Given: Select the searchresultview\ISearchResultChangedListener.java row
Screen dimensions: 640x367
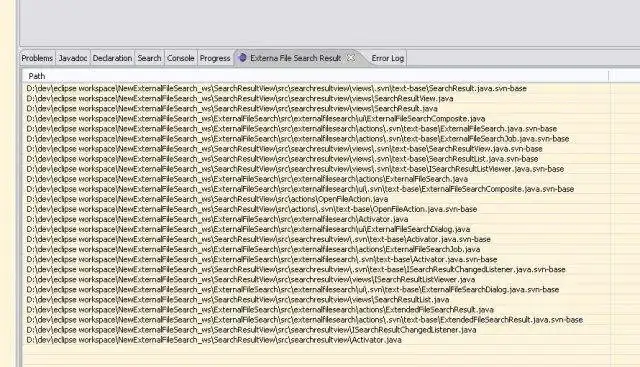Looking at the screenshot, I should point(315,329).
